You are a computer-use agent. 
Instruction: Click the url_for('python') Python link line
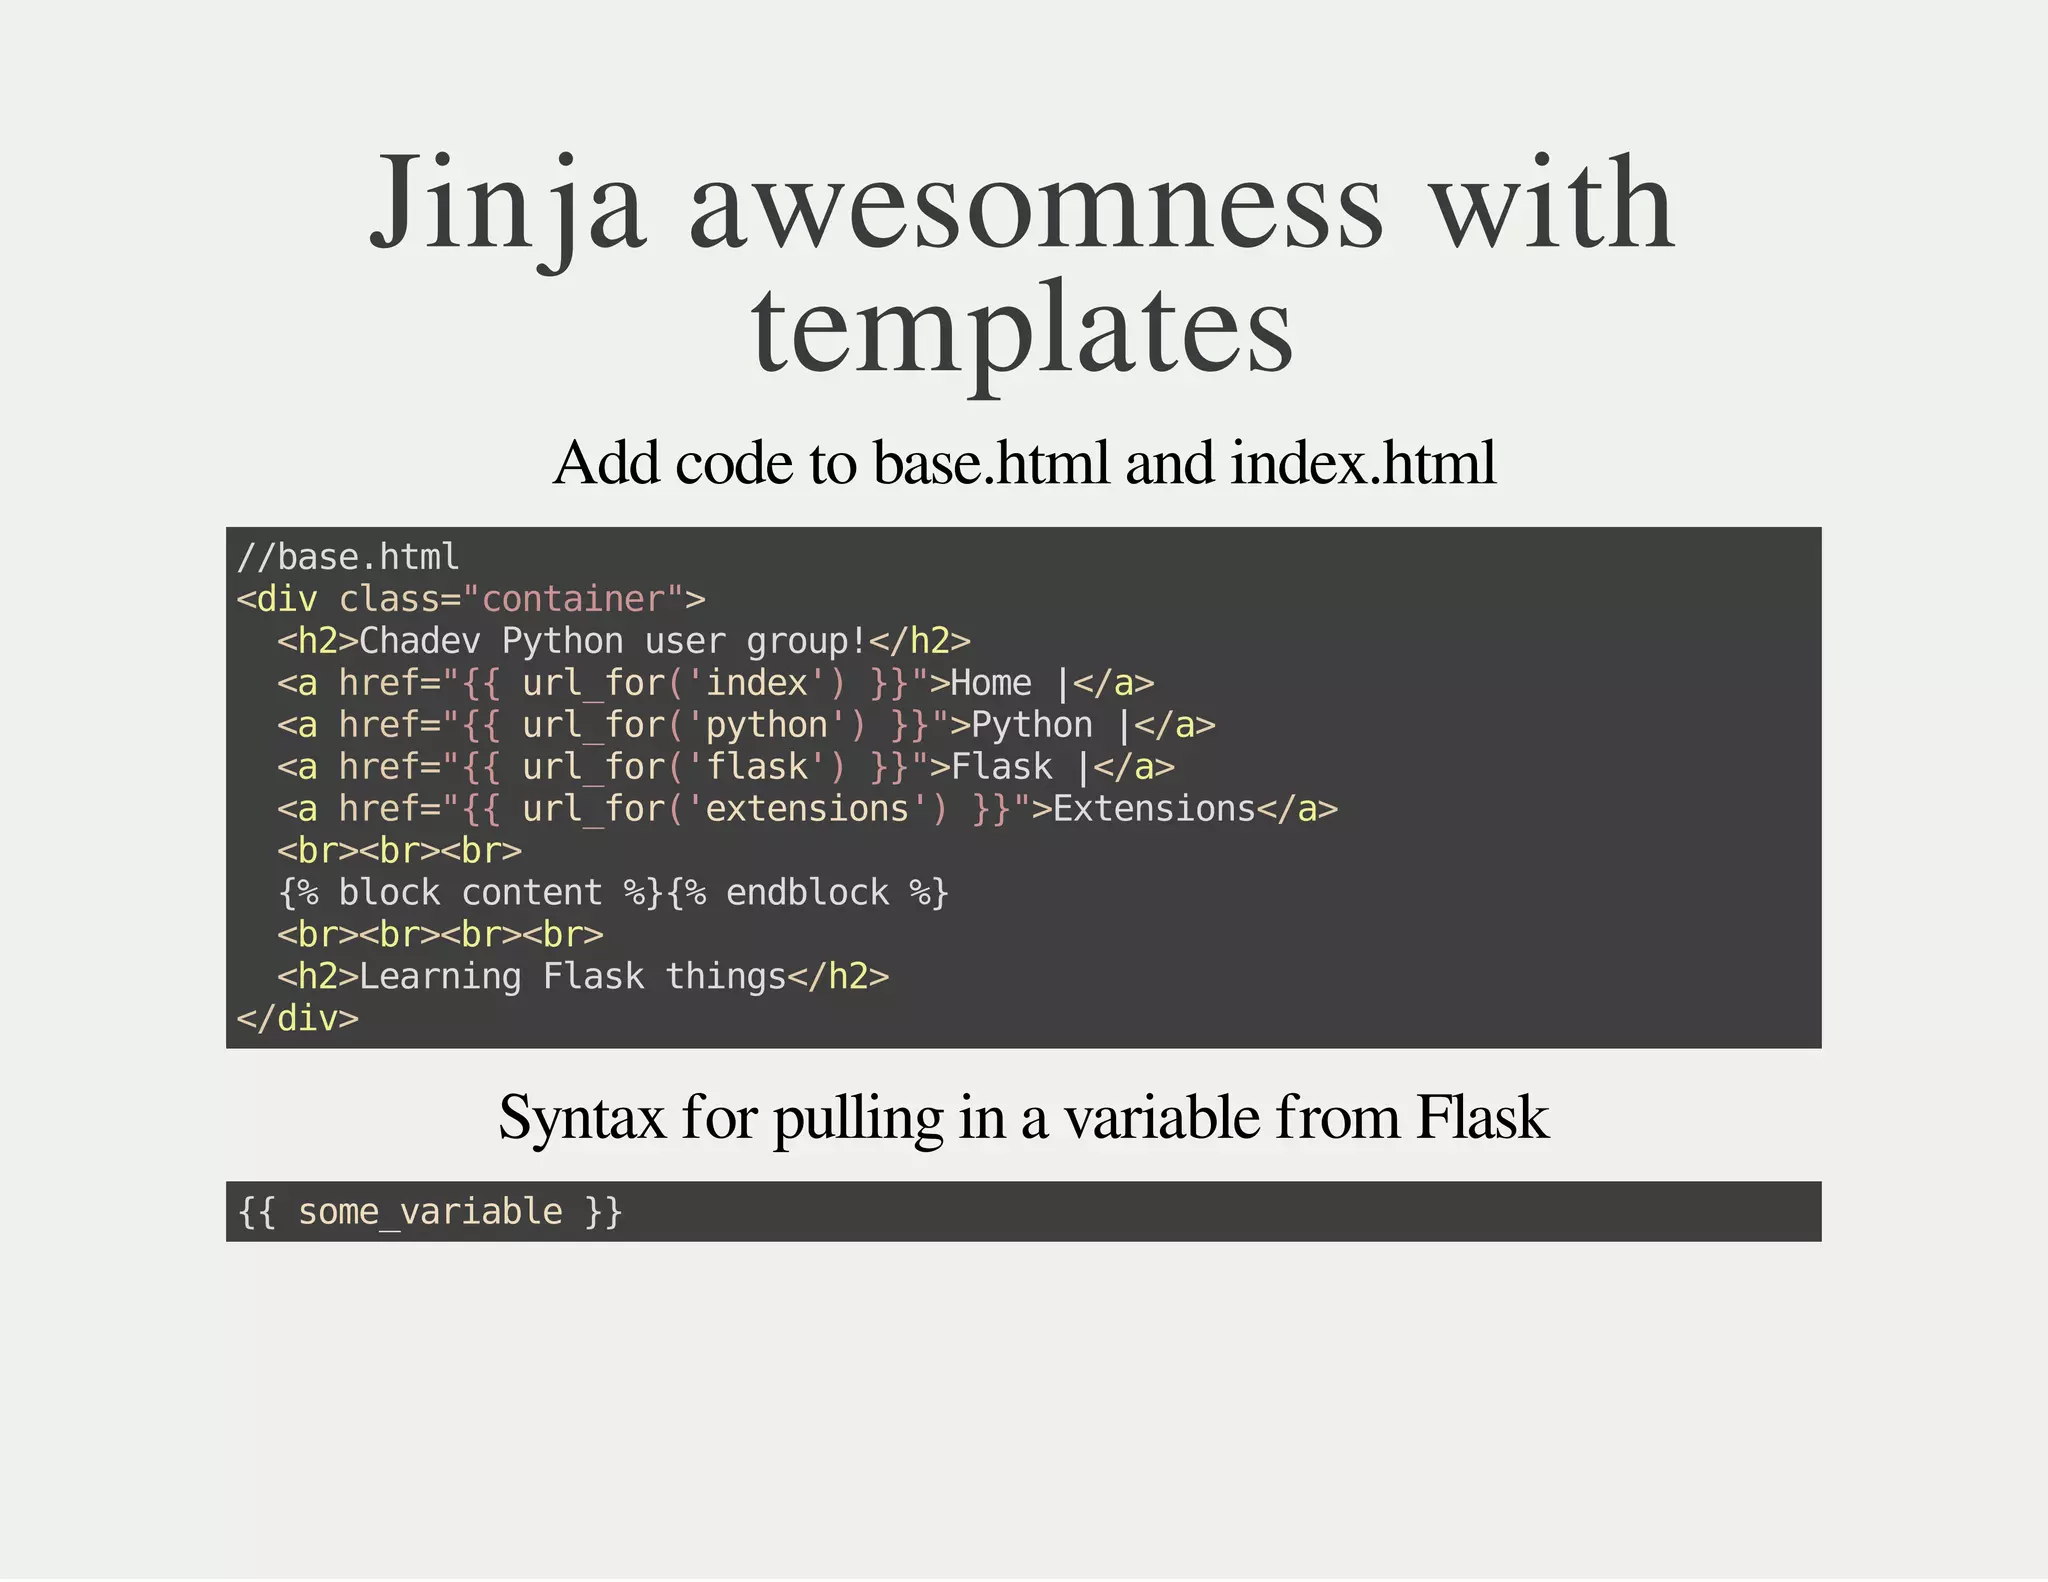[x=746, y=725]
